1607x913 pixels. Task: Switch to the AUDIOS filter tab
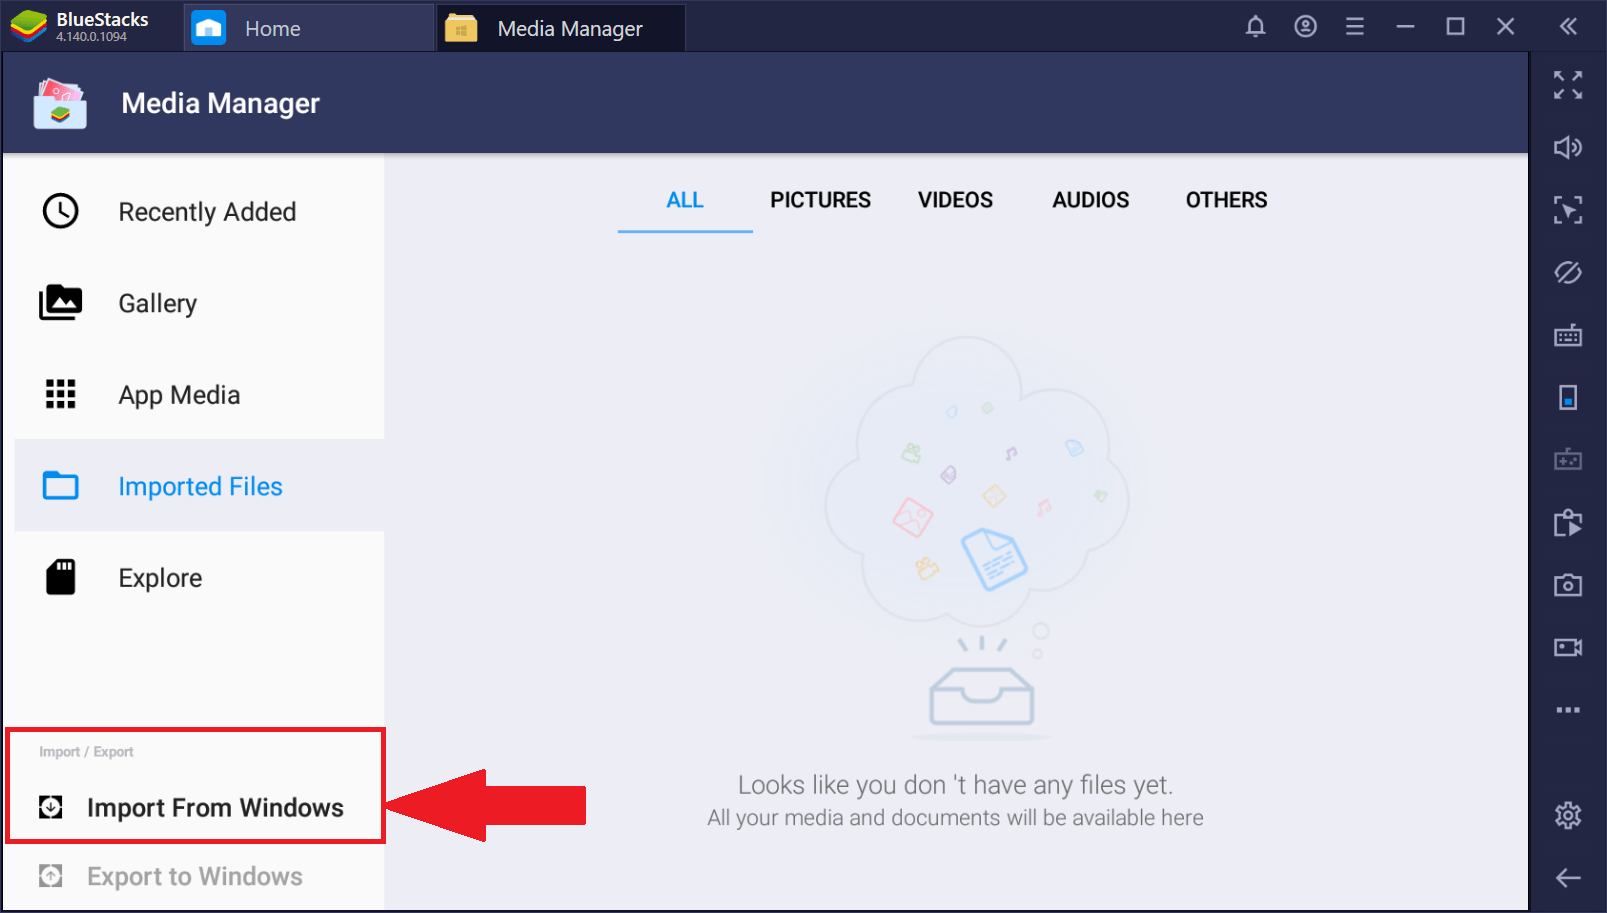[1090, 201]
